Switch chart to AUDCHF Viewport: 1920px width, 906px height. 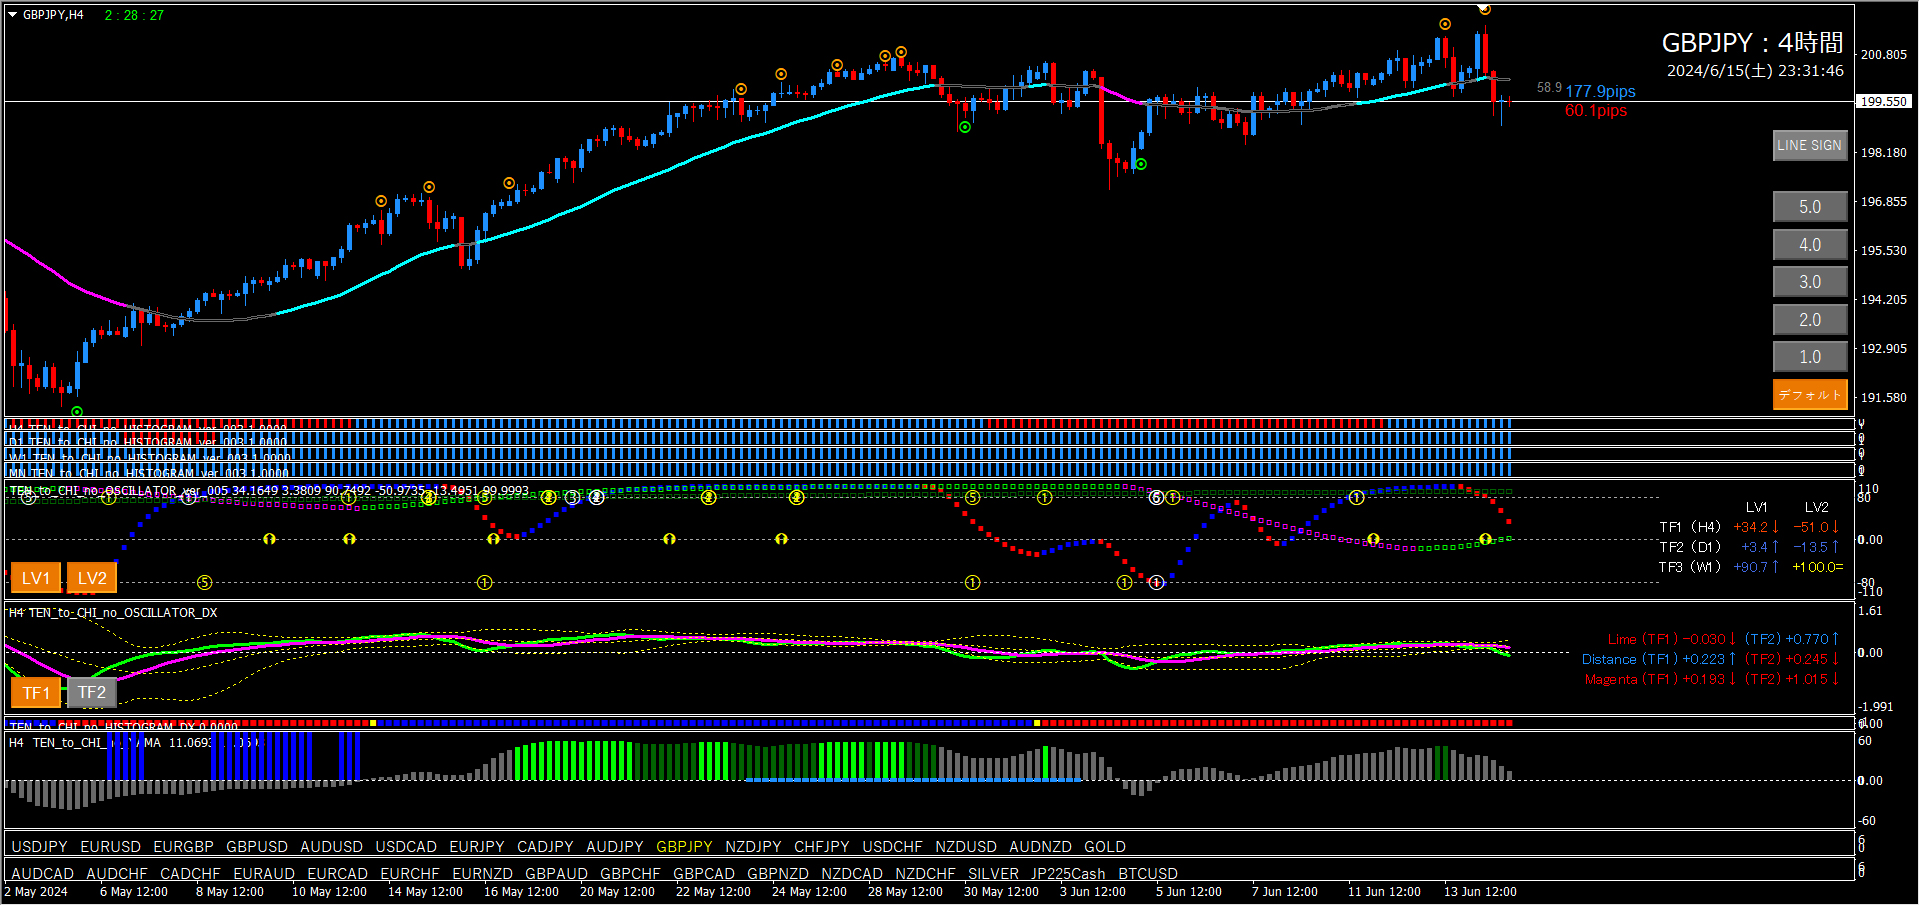point(117,874)
